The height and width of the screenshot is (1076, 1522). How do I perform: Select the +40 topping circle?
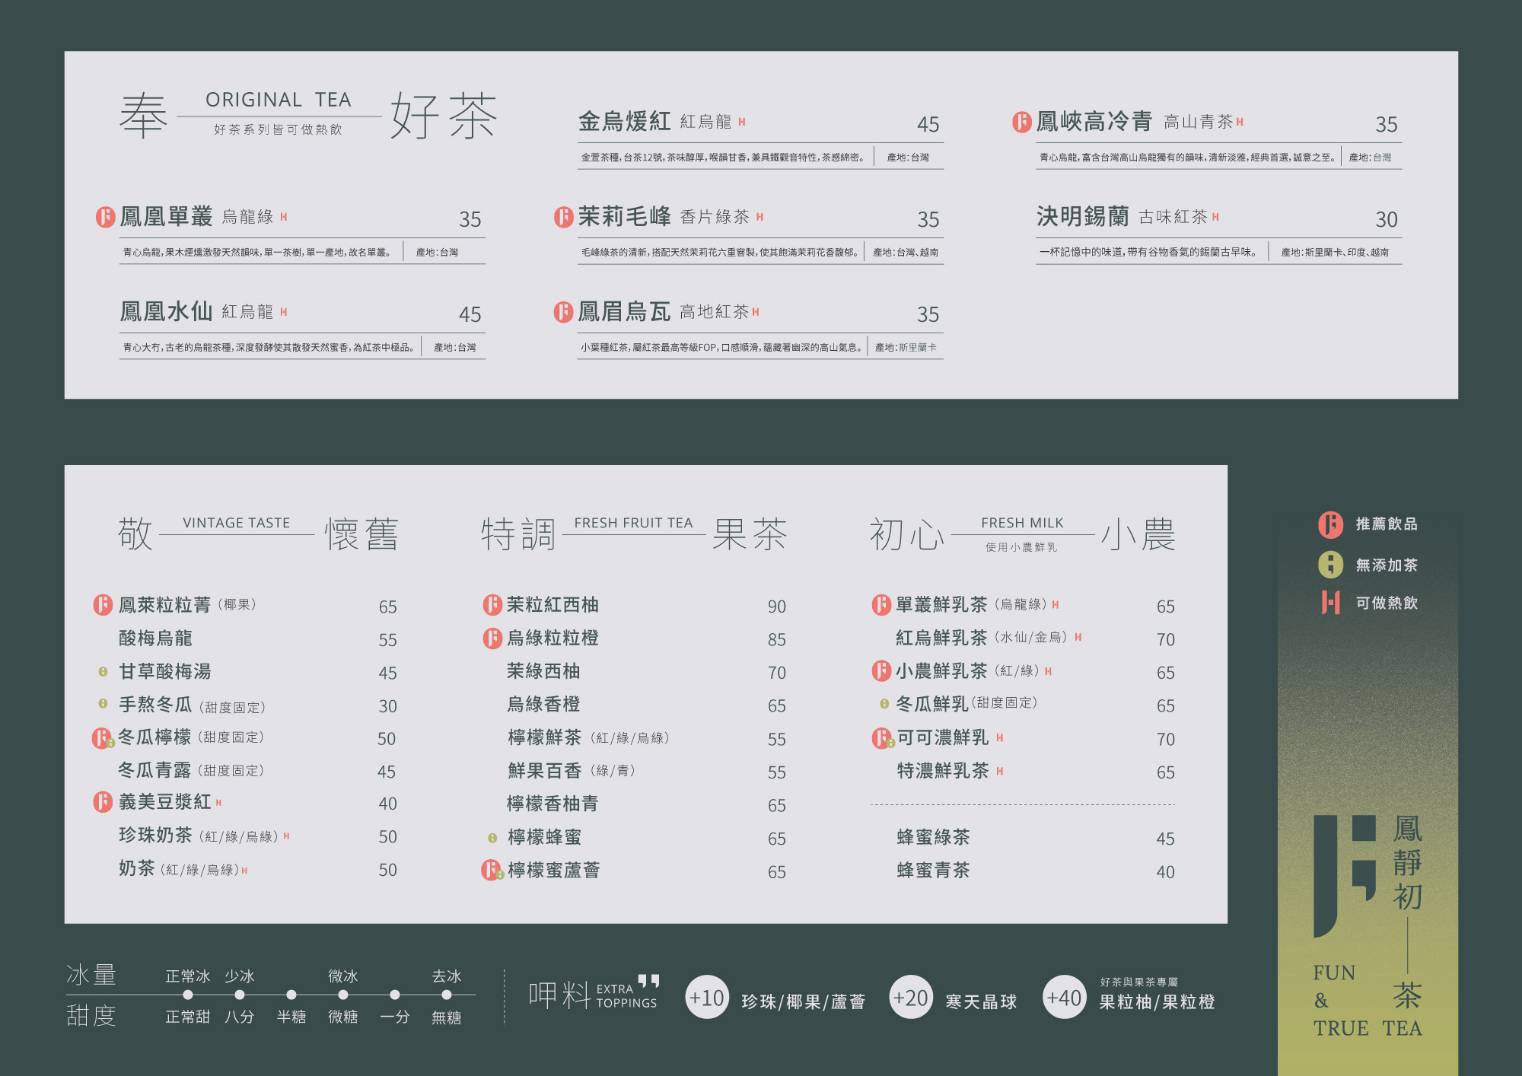tap(1063, 998)
